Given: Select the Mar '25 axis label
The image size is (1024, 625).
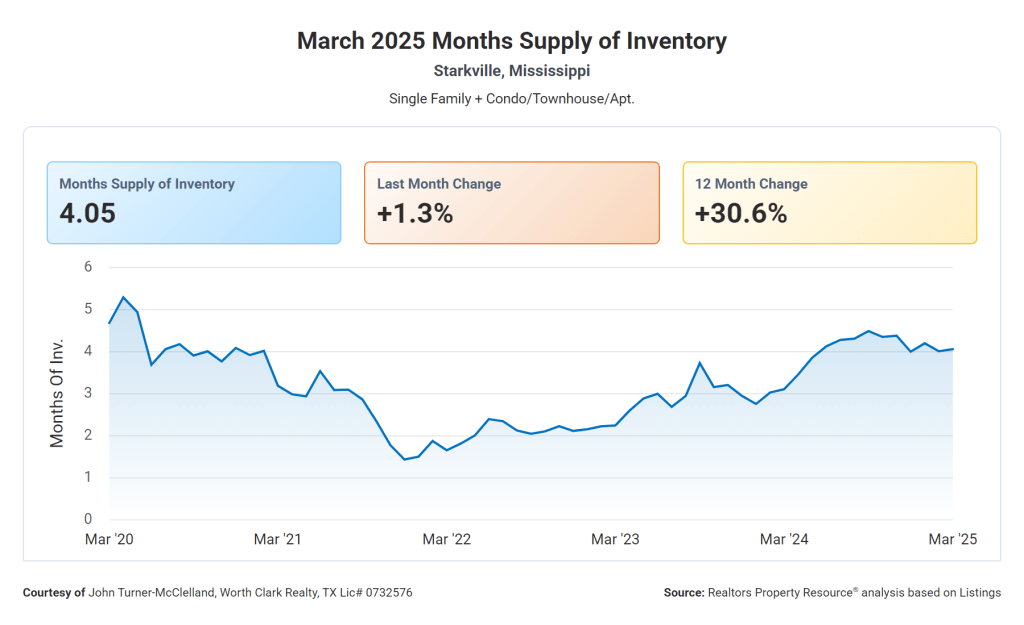Looking at the screenshot, I should [952, 540].
